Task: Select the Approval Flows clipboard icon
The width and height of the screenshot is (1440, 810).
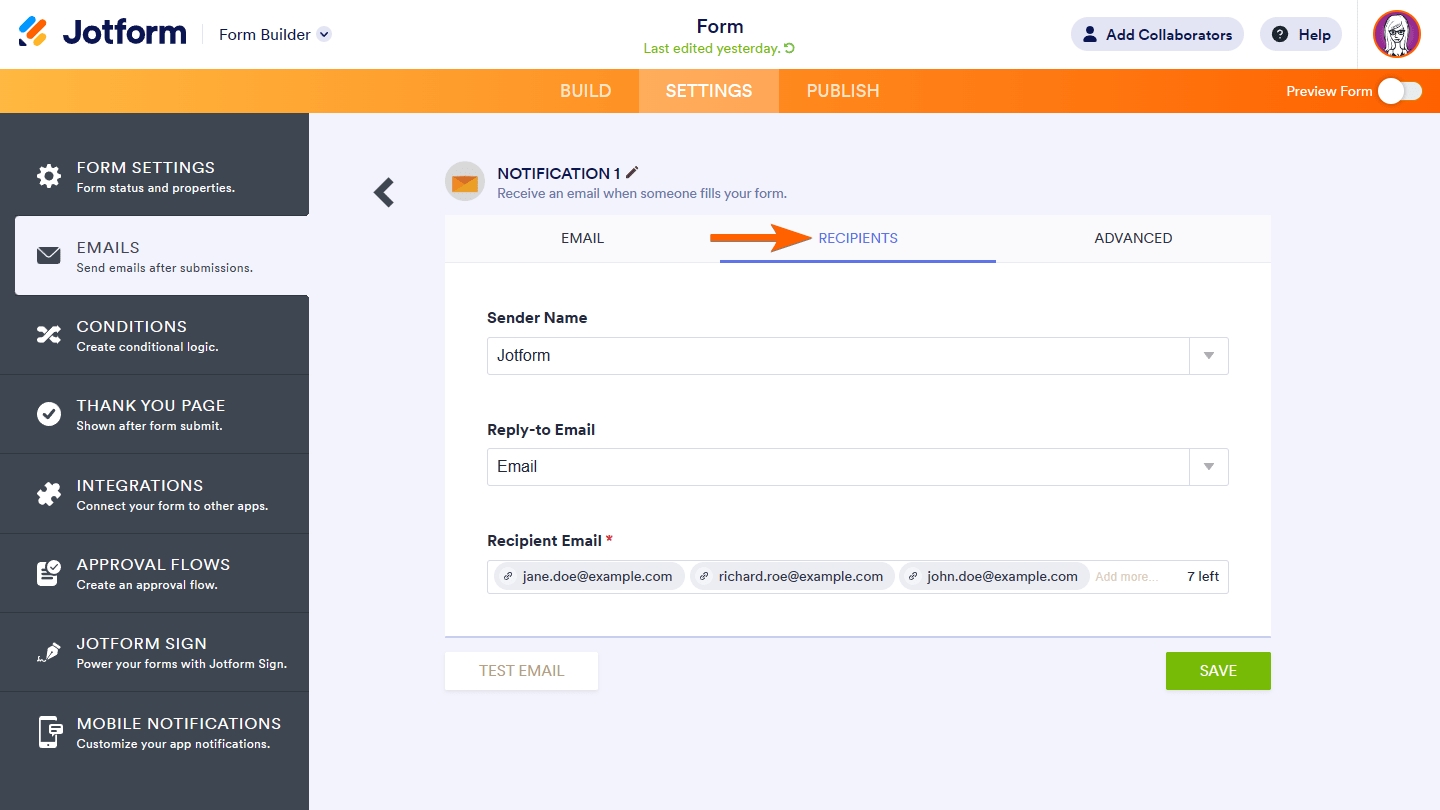Action: (49, 572)
